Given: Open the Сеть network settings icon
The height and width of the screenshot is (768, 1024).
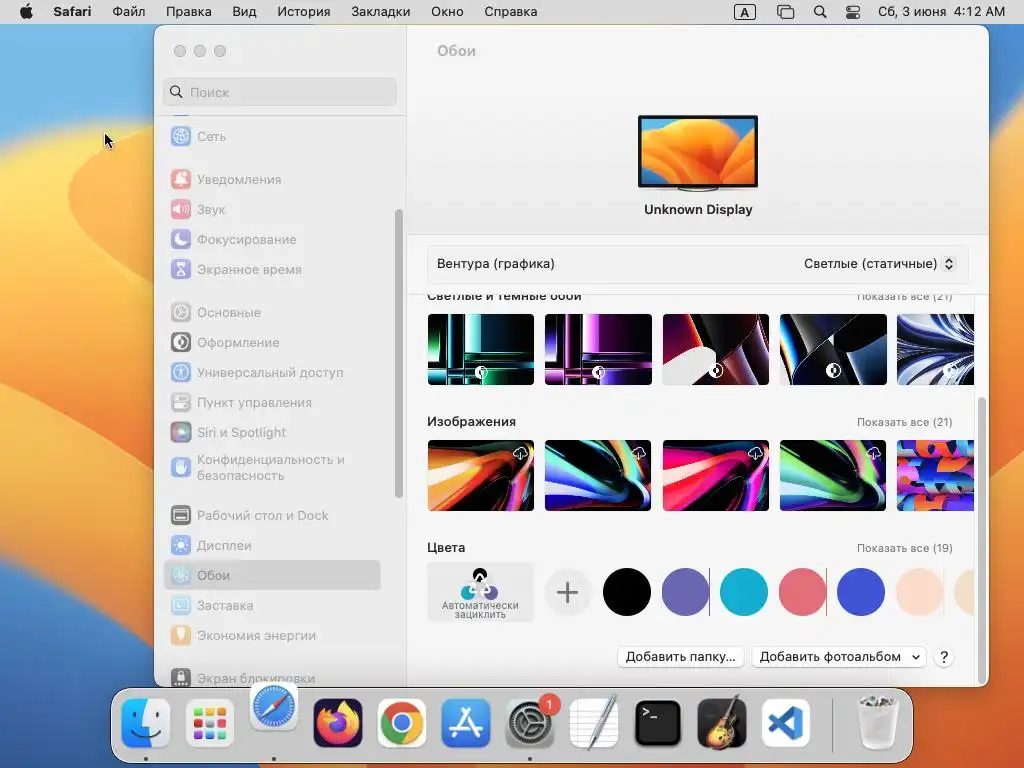Looking at the screenshot, I should pyautogui.click(x=181, y=136).
